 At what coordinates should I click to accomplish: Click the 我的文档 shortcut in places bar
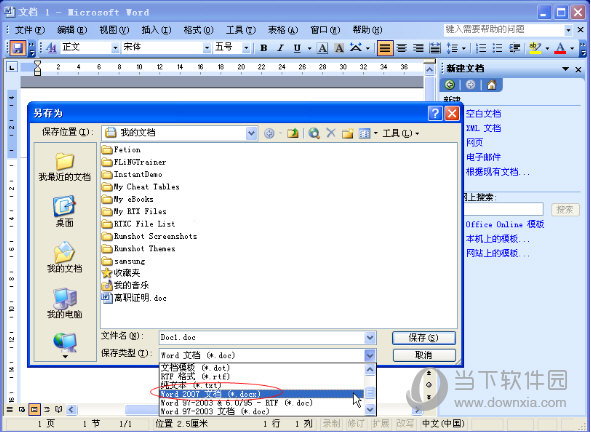pos(64,256)
